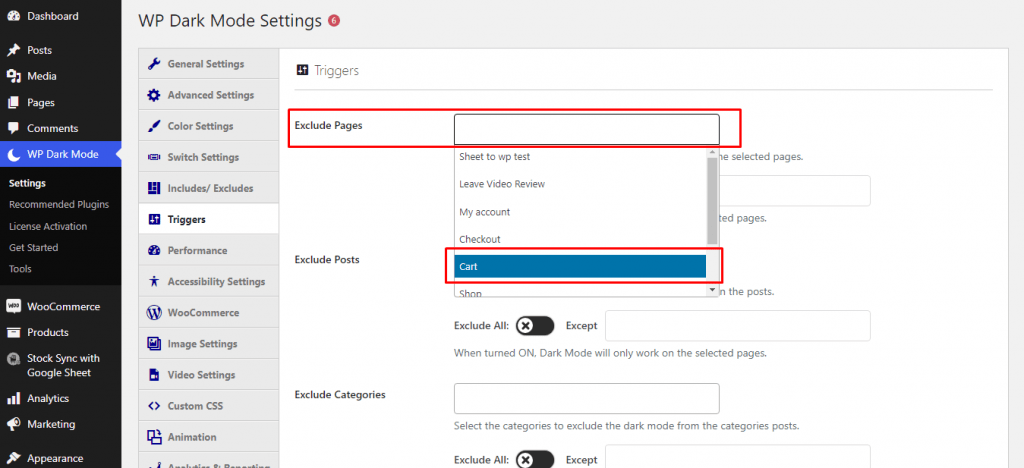1024x468 pixels.
Task: Click the WooCommerce logo icon in admin sidebar
Action: 13,306
